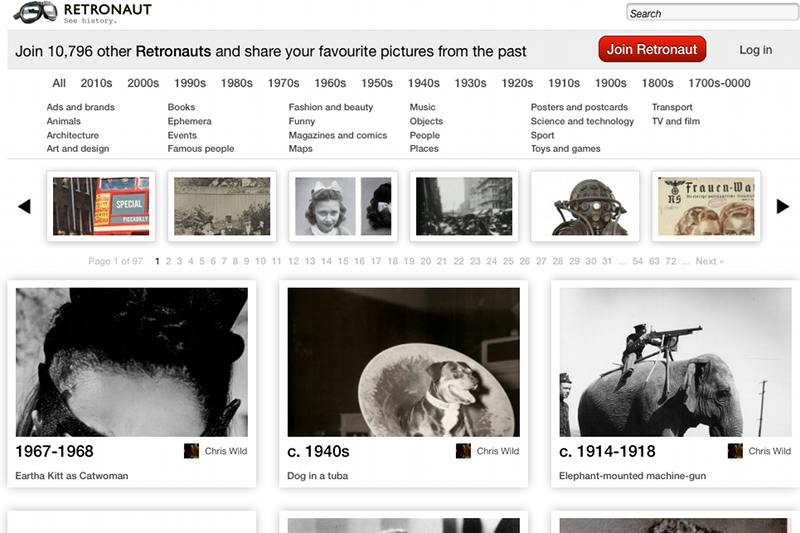The height and width of the screenshot is (533, 800).
Task: Jump to page 31 of results
Action: [x=607, y=261]
